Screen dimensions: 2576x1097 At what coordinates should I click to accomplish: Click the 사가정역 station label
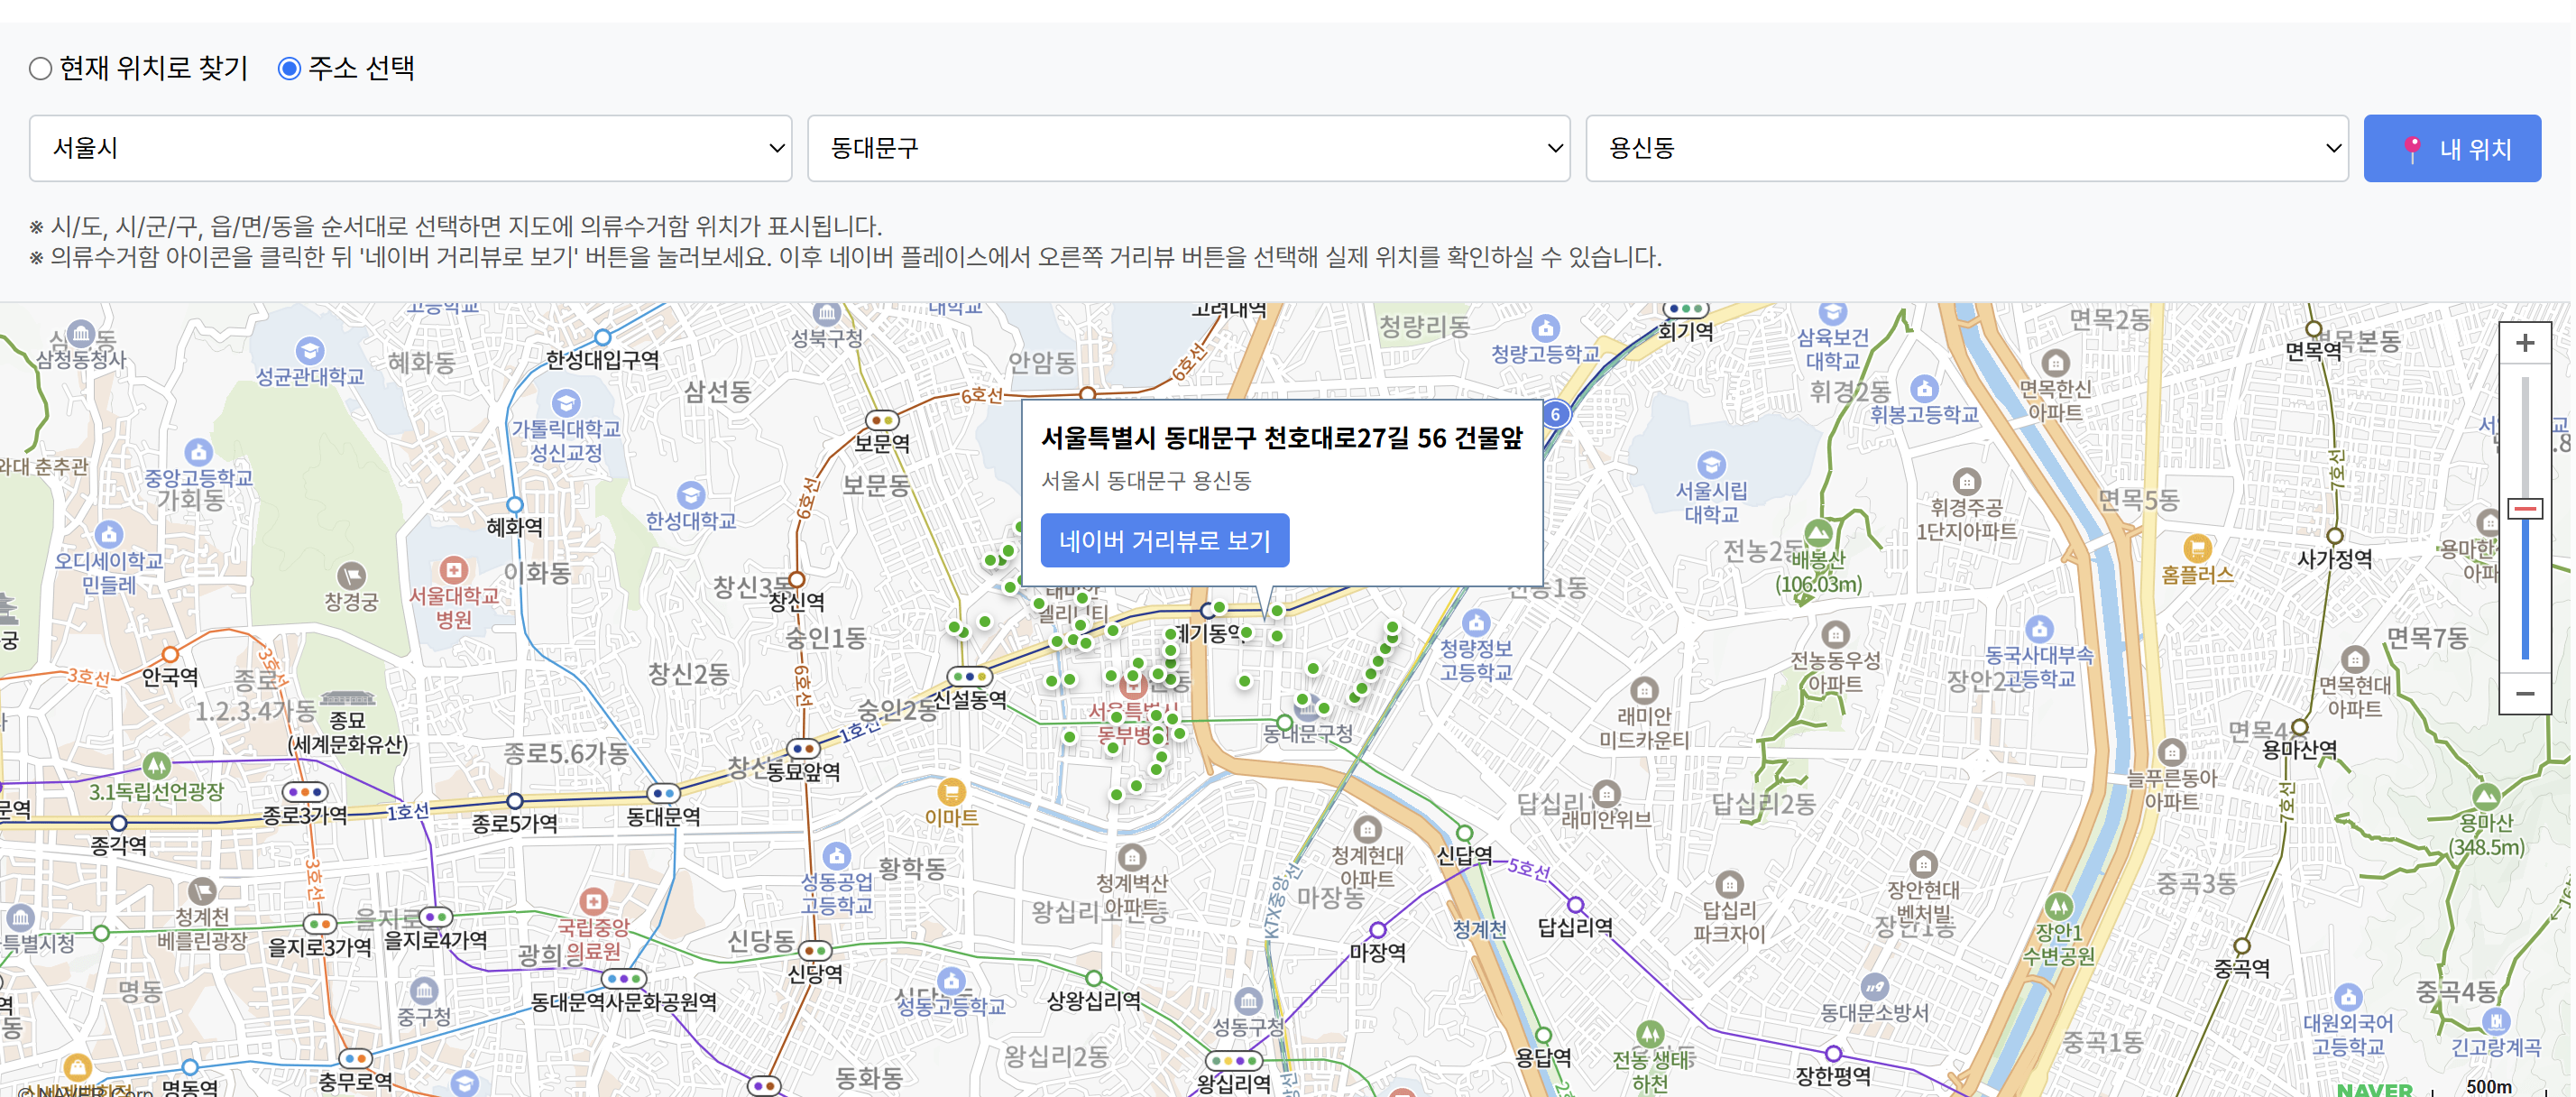click(x=2334, y=559)
